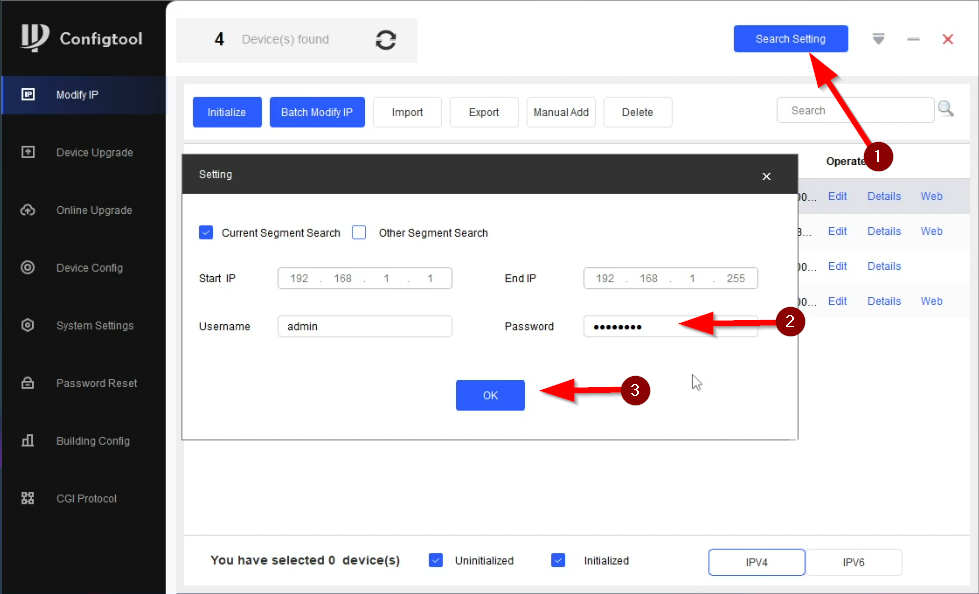Open the title bar dropdown menu arrow
The image size is (979, 594).
point(878,39)
